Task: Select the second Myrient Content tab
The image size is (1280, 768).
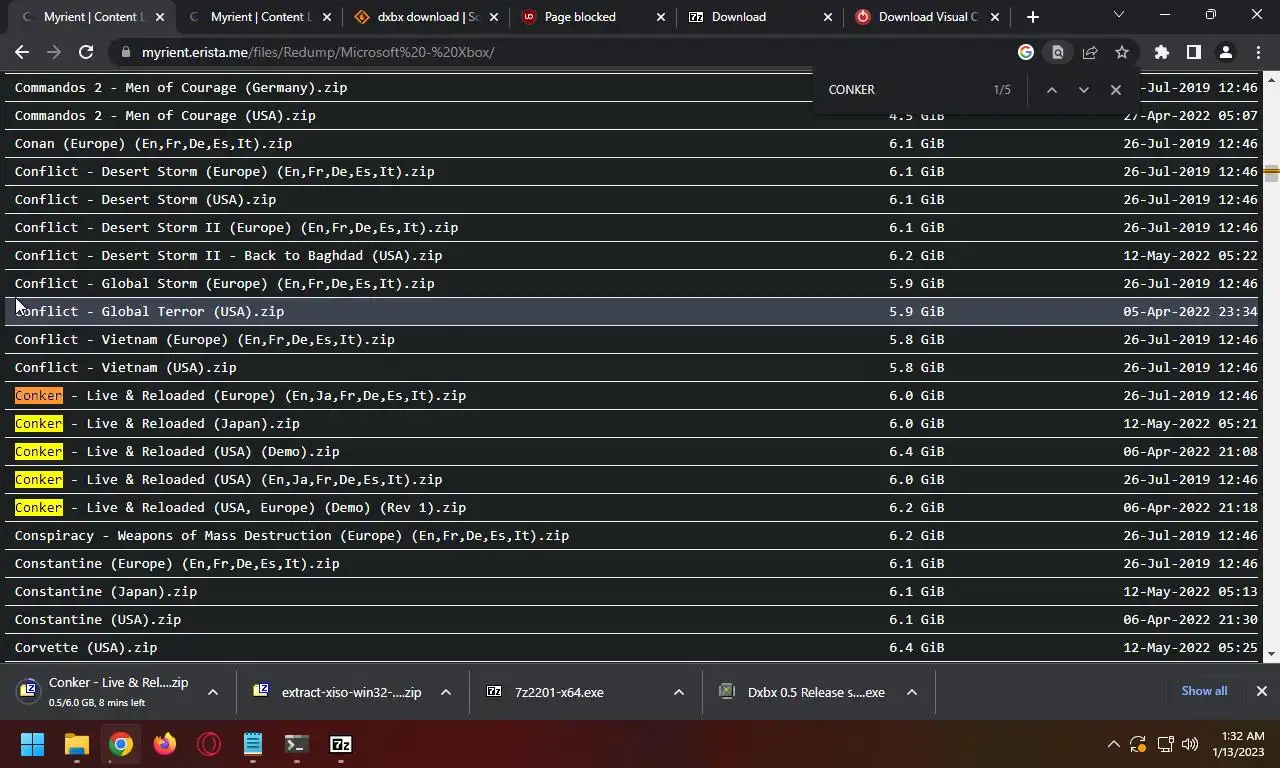Action: [x=260, y=17]
